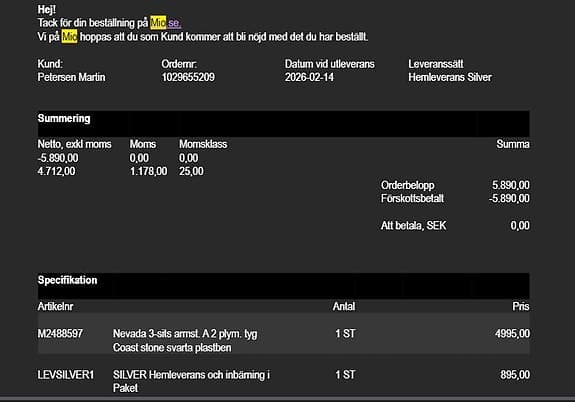Click 'Netto, exkl moms' column header
The image size is (575, 402).
point(74,144)
